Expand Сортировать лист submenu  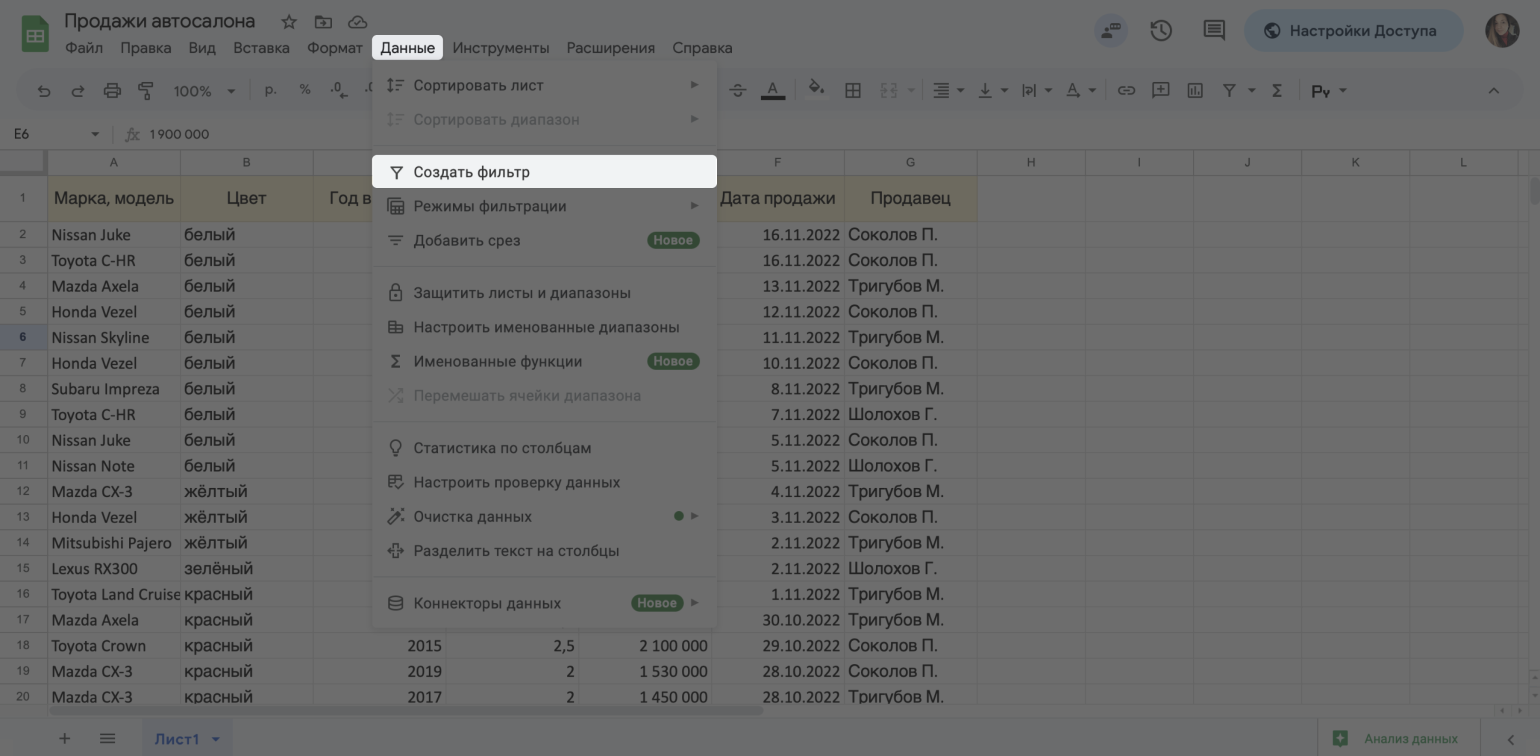[544, 85]
